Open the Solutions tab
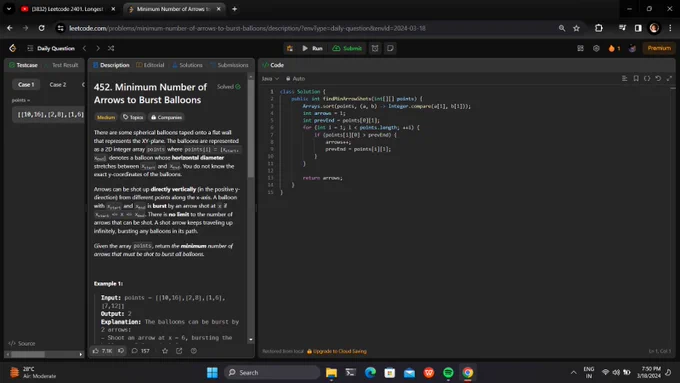The height and width of the screenshot is (383, 680). point(187,65)
